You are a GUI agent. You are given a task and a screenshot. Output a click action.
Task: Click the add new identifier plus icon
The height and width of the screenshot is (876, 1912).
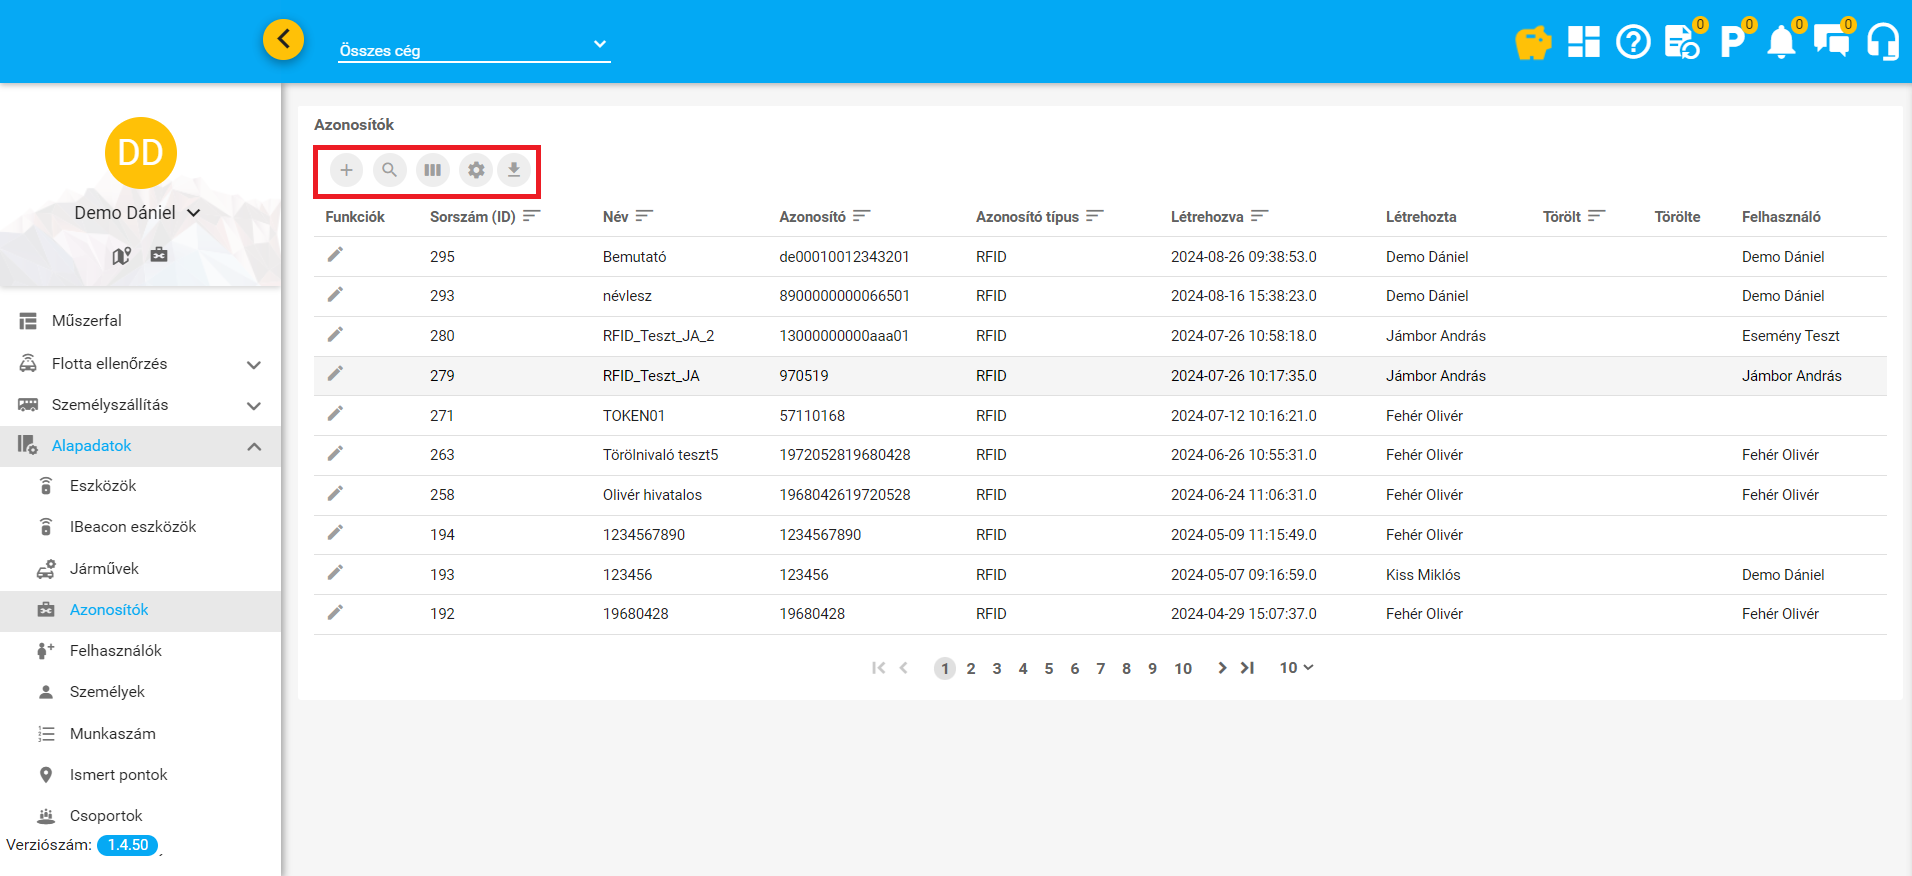coord(346,170)
